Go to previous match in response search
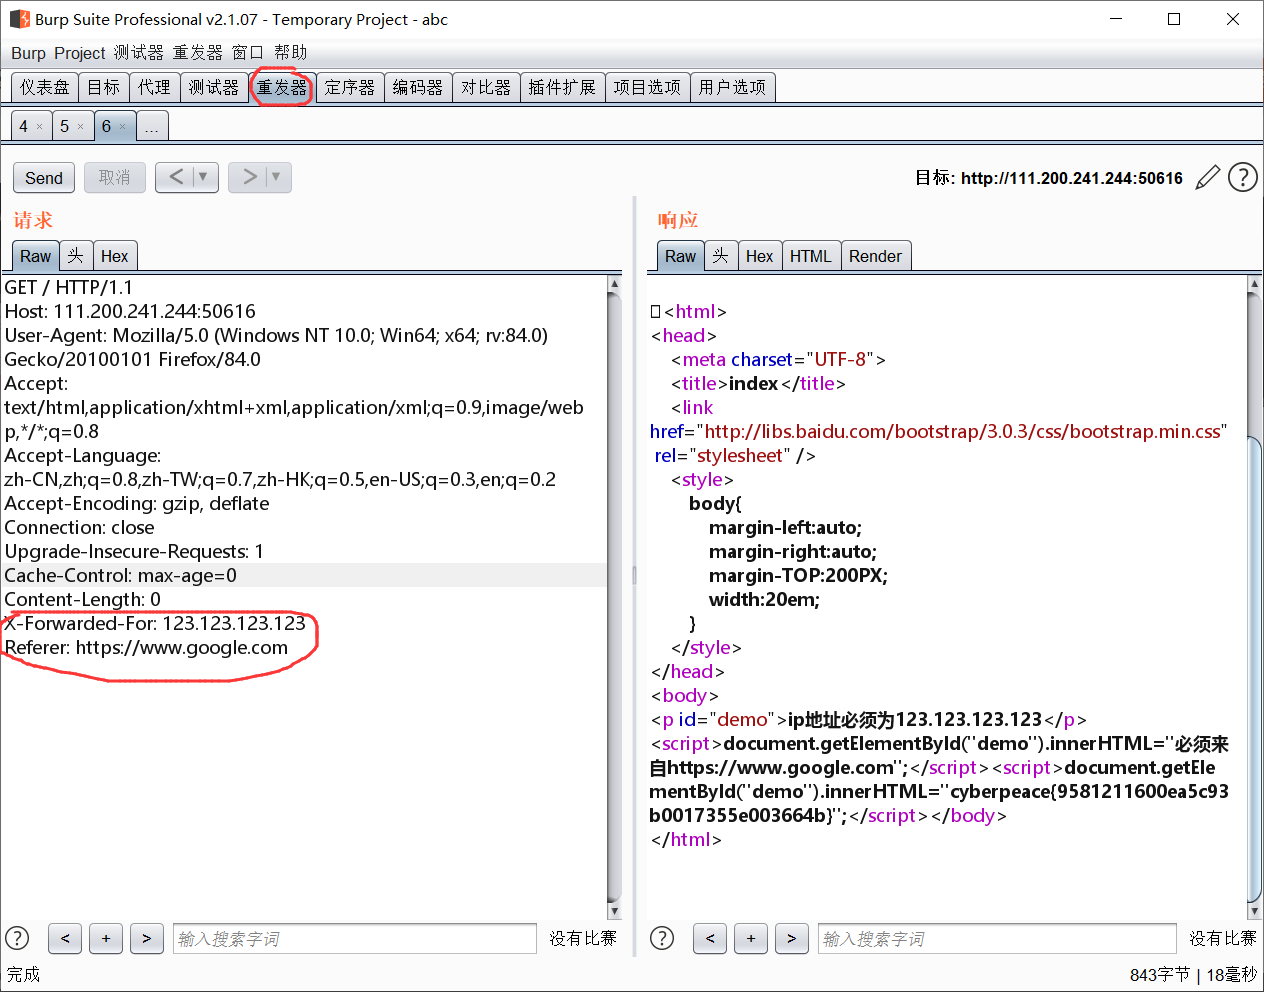The height and width of the screenshot is (992, 1264). coord(710,938)
